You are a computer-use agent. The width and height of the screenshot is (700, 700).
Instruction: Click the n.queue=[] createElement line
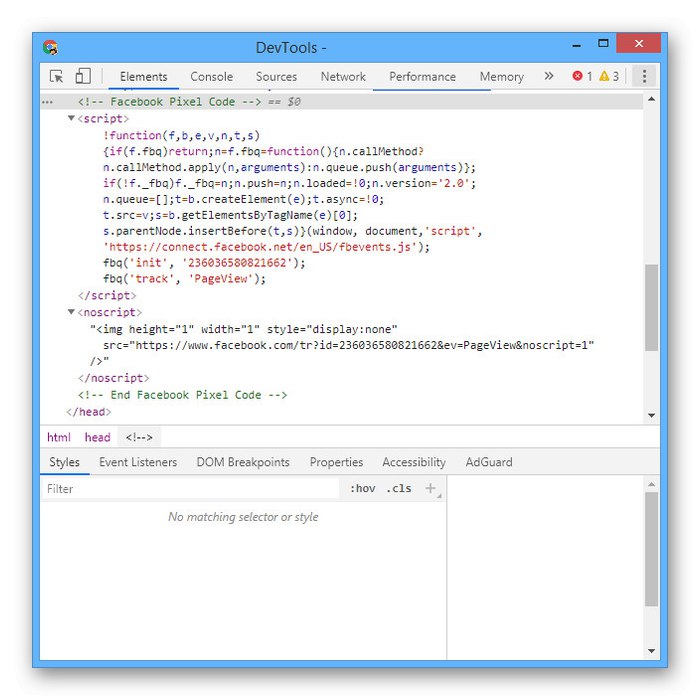[x=243, y=199]
